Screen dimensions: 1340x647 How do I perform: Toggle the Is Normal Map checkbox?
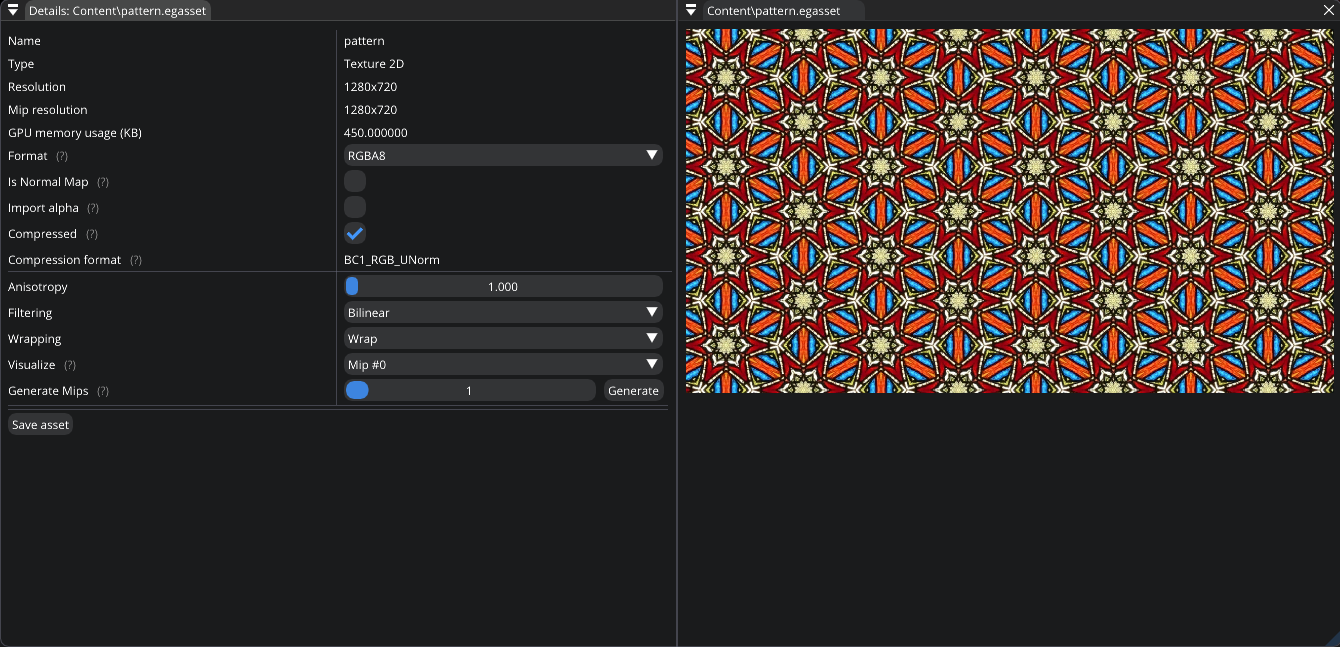[355, 181]
